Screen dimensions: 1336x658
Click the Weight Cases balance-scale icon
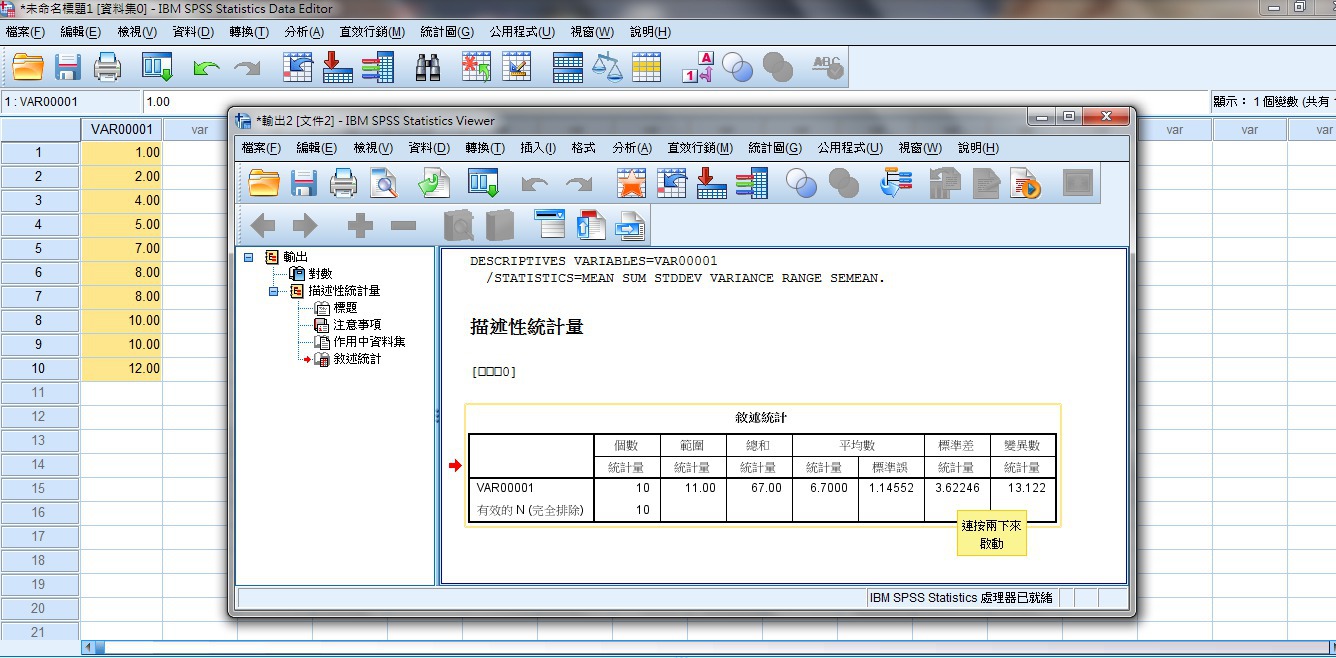tap(607, 67)
